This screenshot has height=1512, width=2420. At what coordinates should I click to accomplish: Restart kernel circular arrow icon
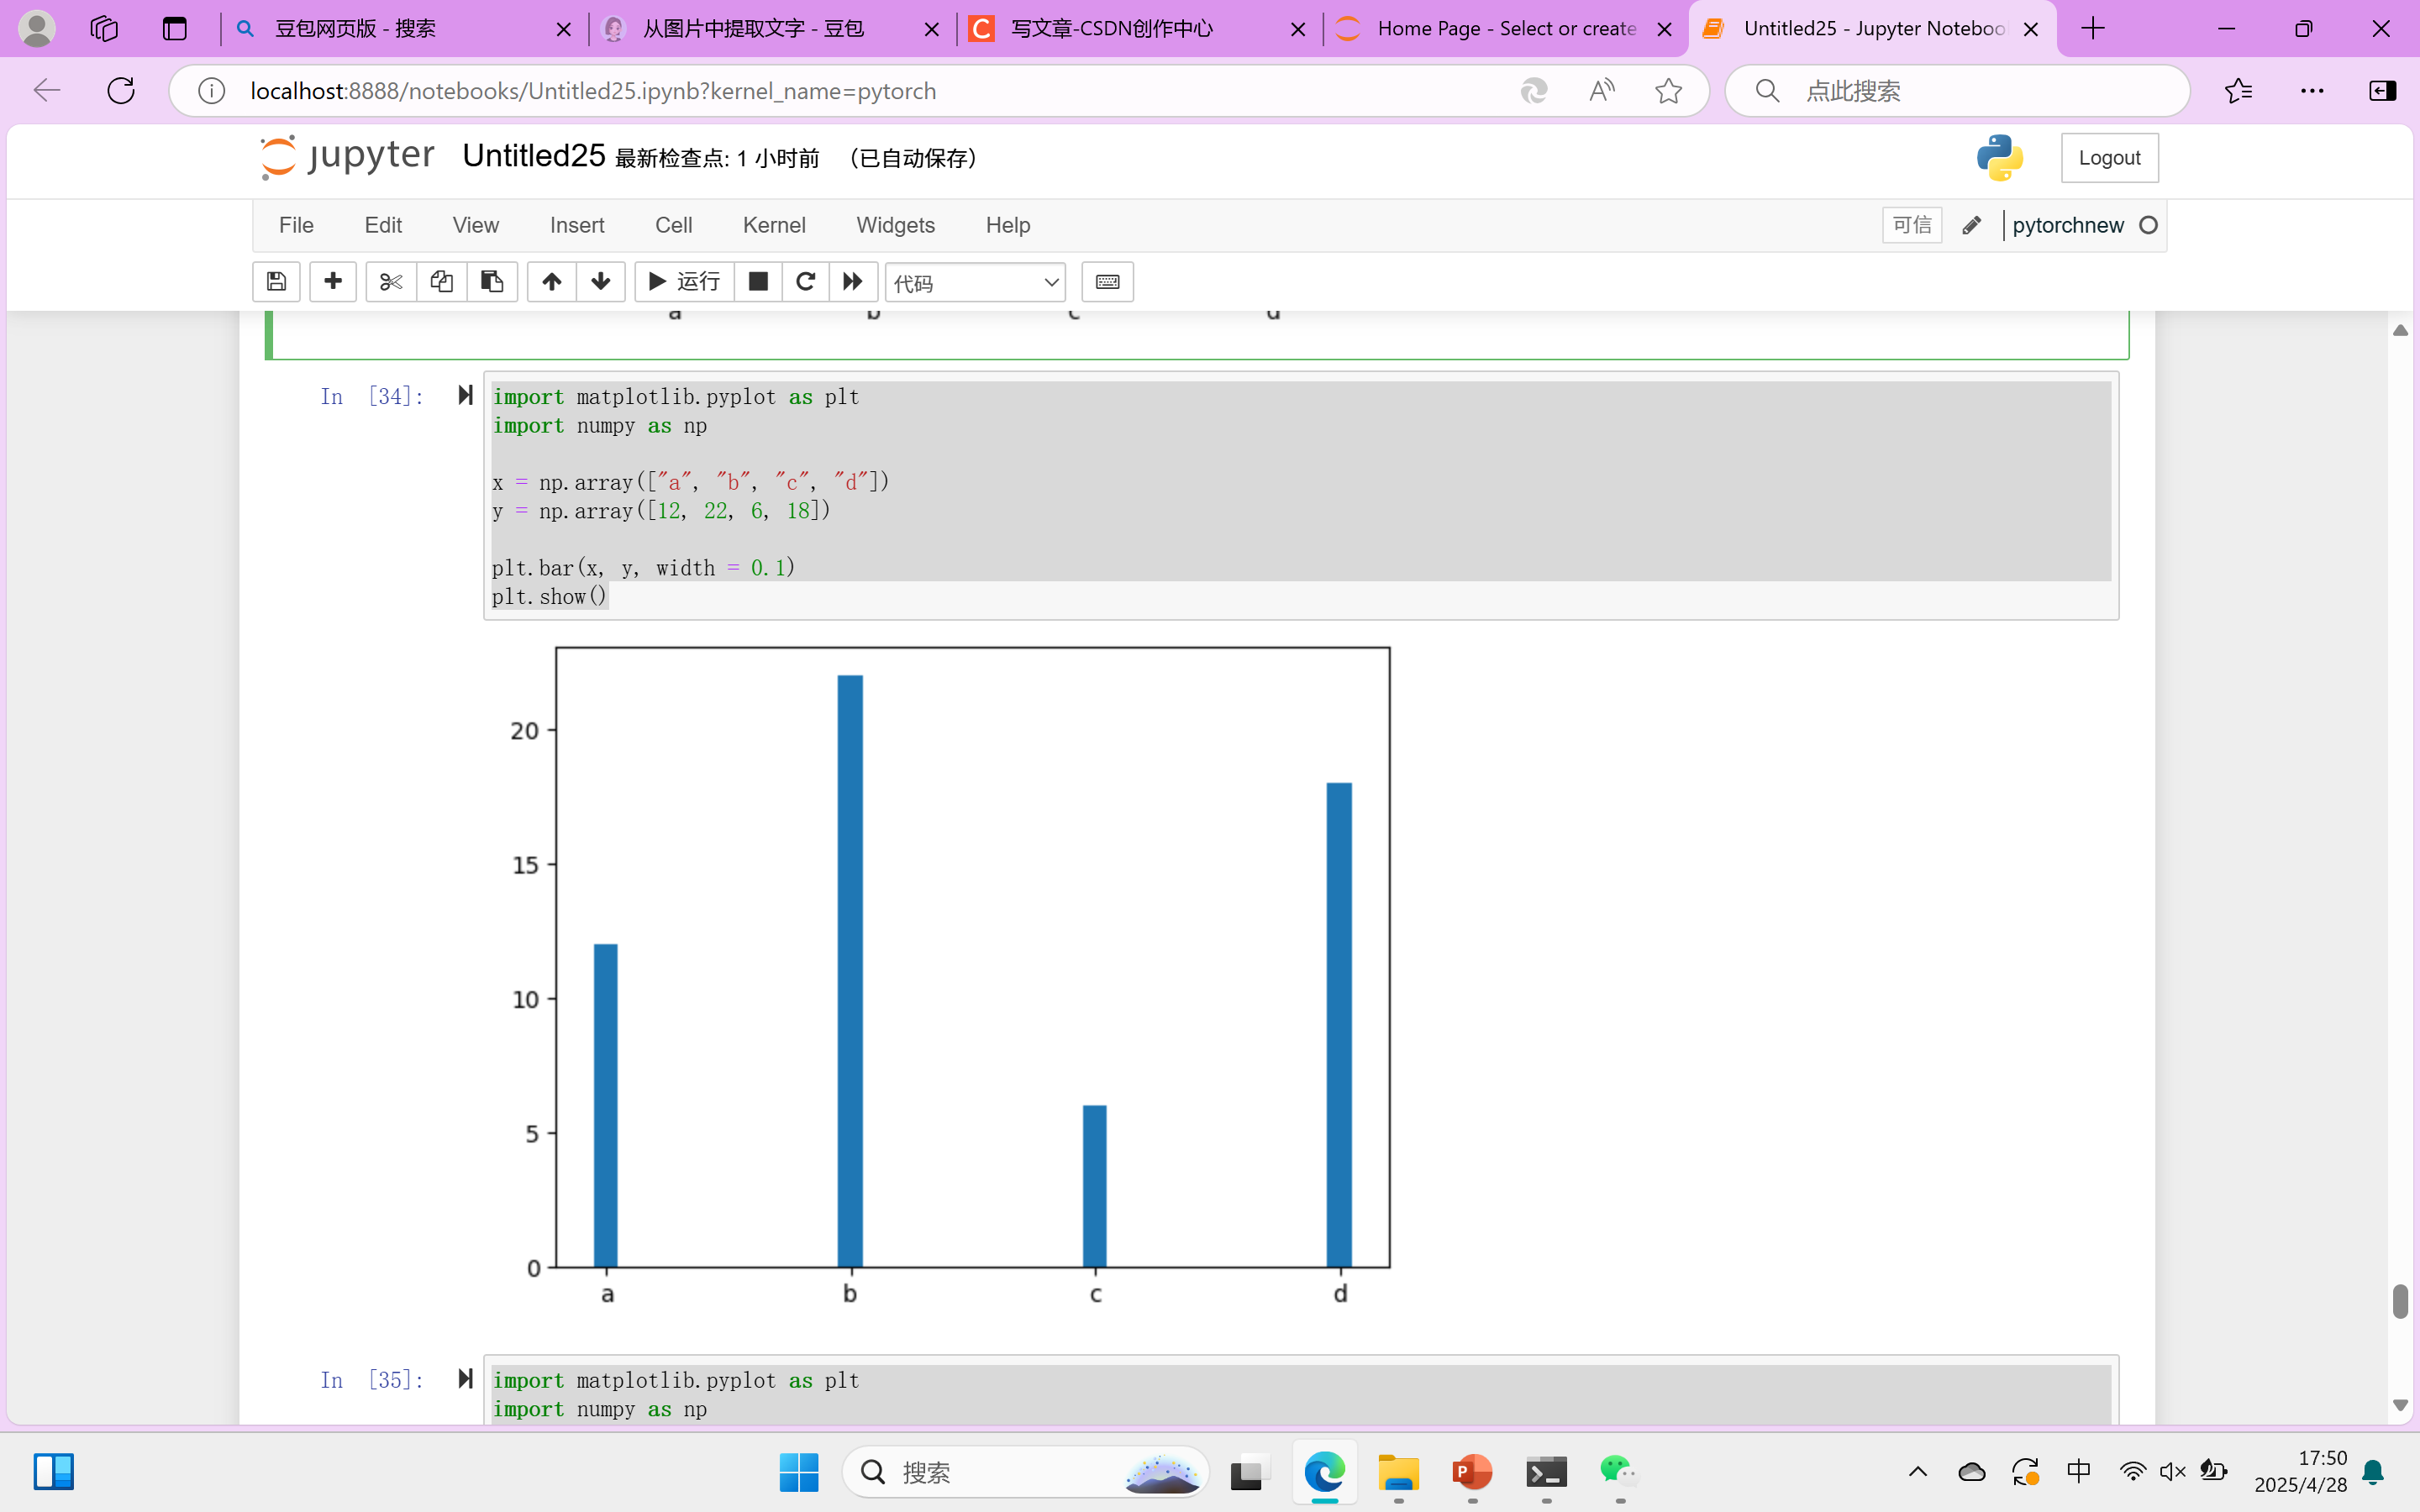[805, 282]
